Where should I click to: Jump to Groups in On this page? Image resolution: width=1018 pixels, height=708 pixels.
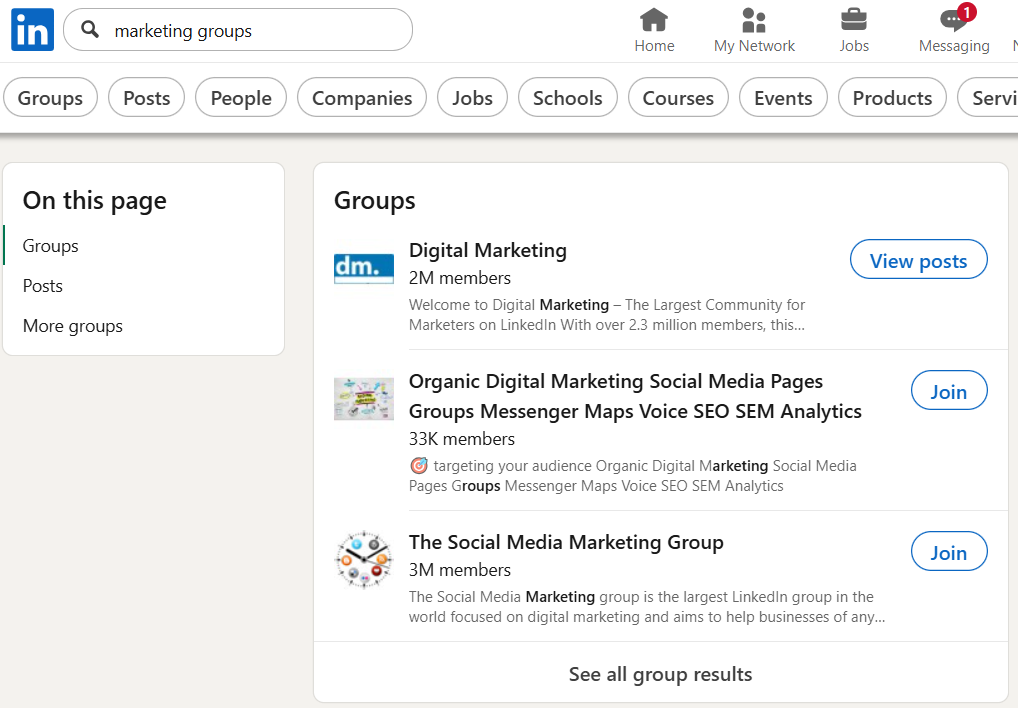pyautogui.click(x=51, y=246)
